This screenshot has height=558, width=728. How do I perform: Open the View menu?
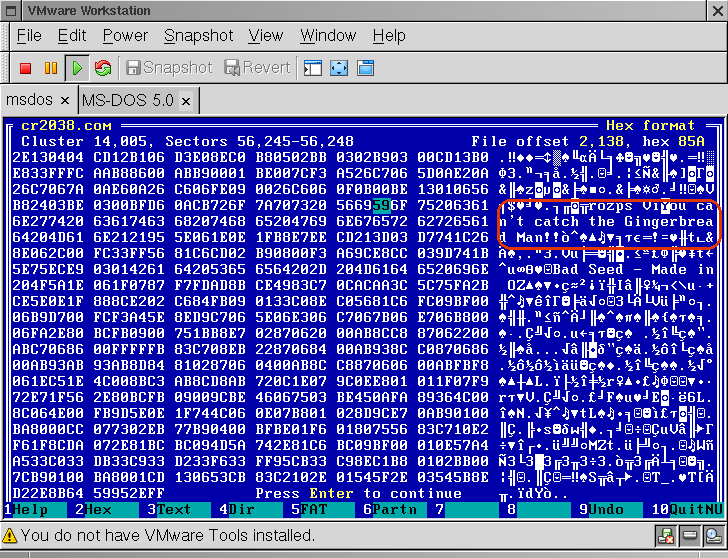(x=266, y=36)
